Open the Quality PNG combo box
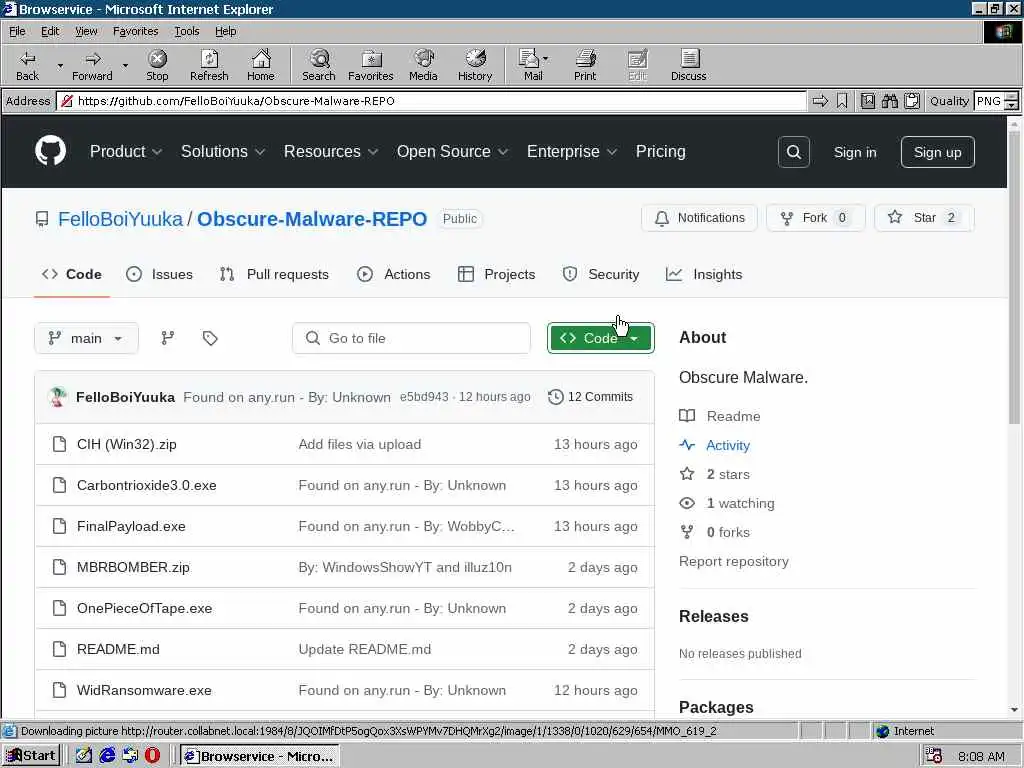1024x768 pixels. (996, 101)
